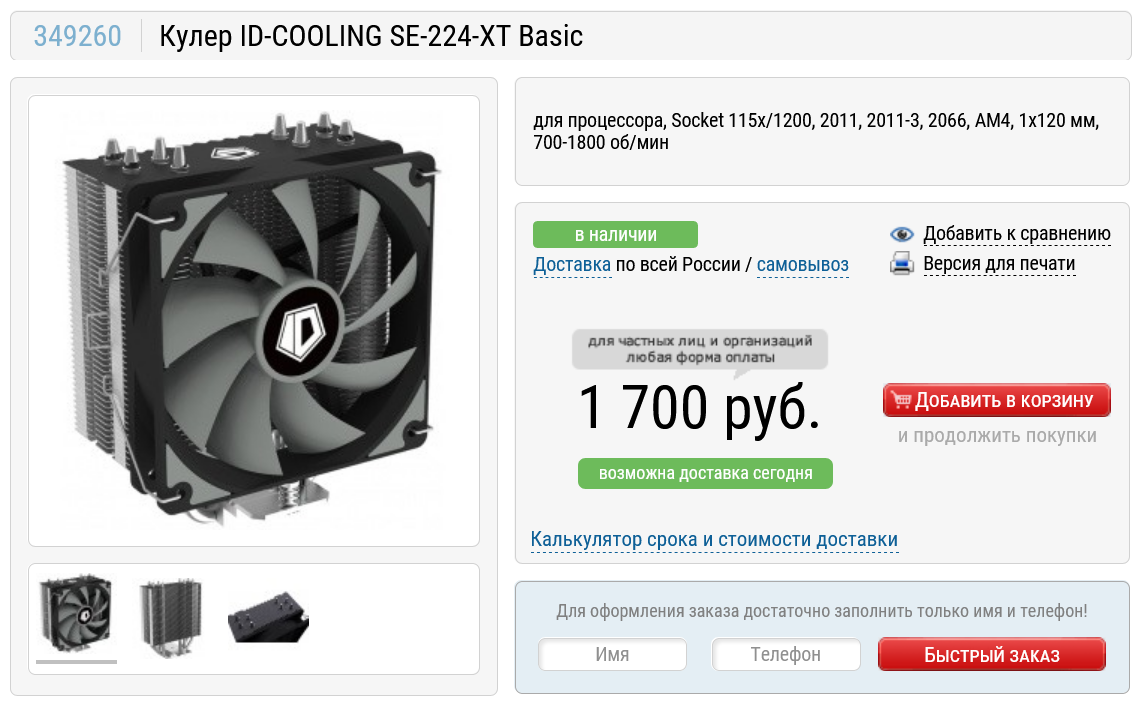Focus the Телефон input field
This screenshot has width=1143, height=711.
pos(786,654)
